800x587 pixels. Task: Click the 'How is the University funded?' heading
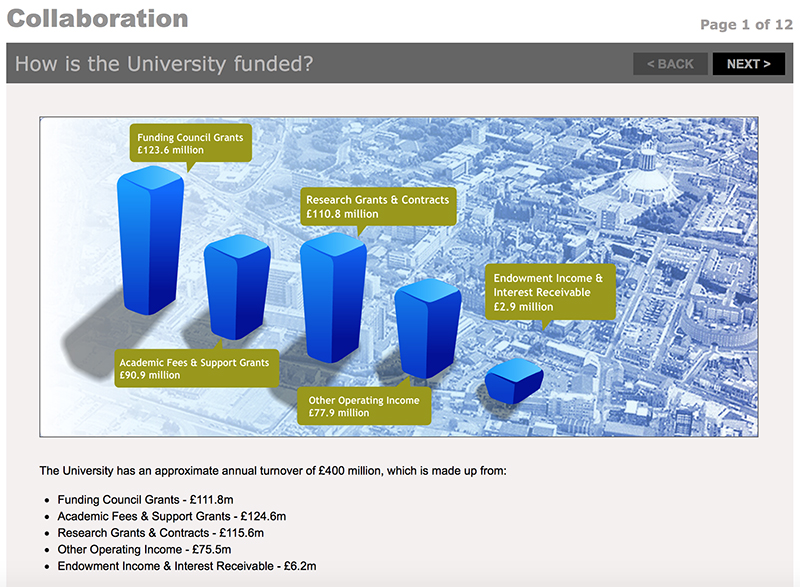[165, 64]
